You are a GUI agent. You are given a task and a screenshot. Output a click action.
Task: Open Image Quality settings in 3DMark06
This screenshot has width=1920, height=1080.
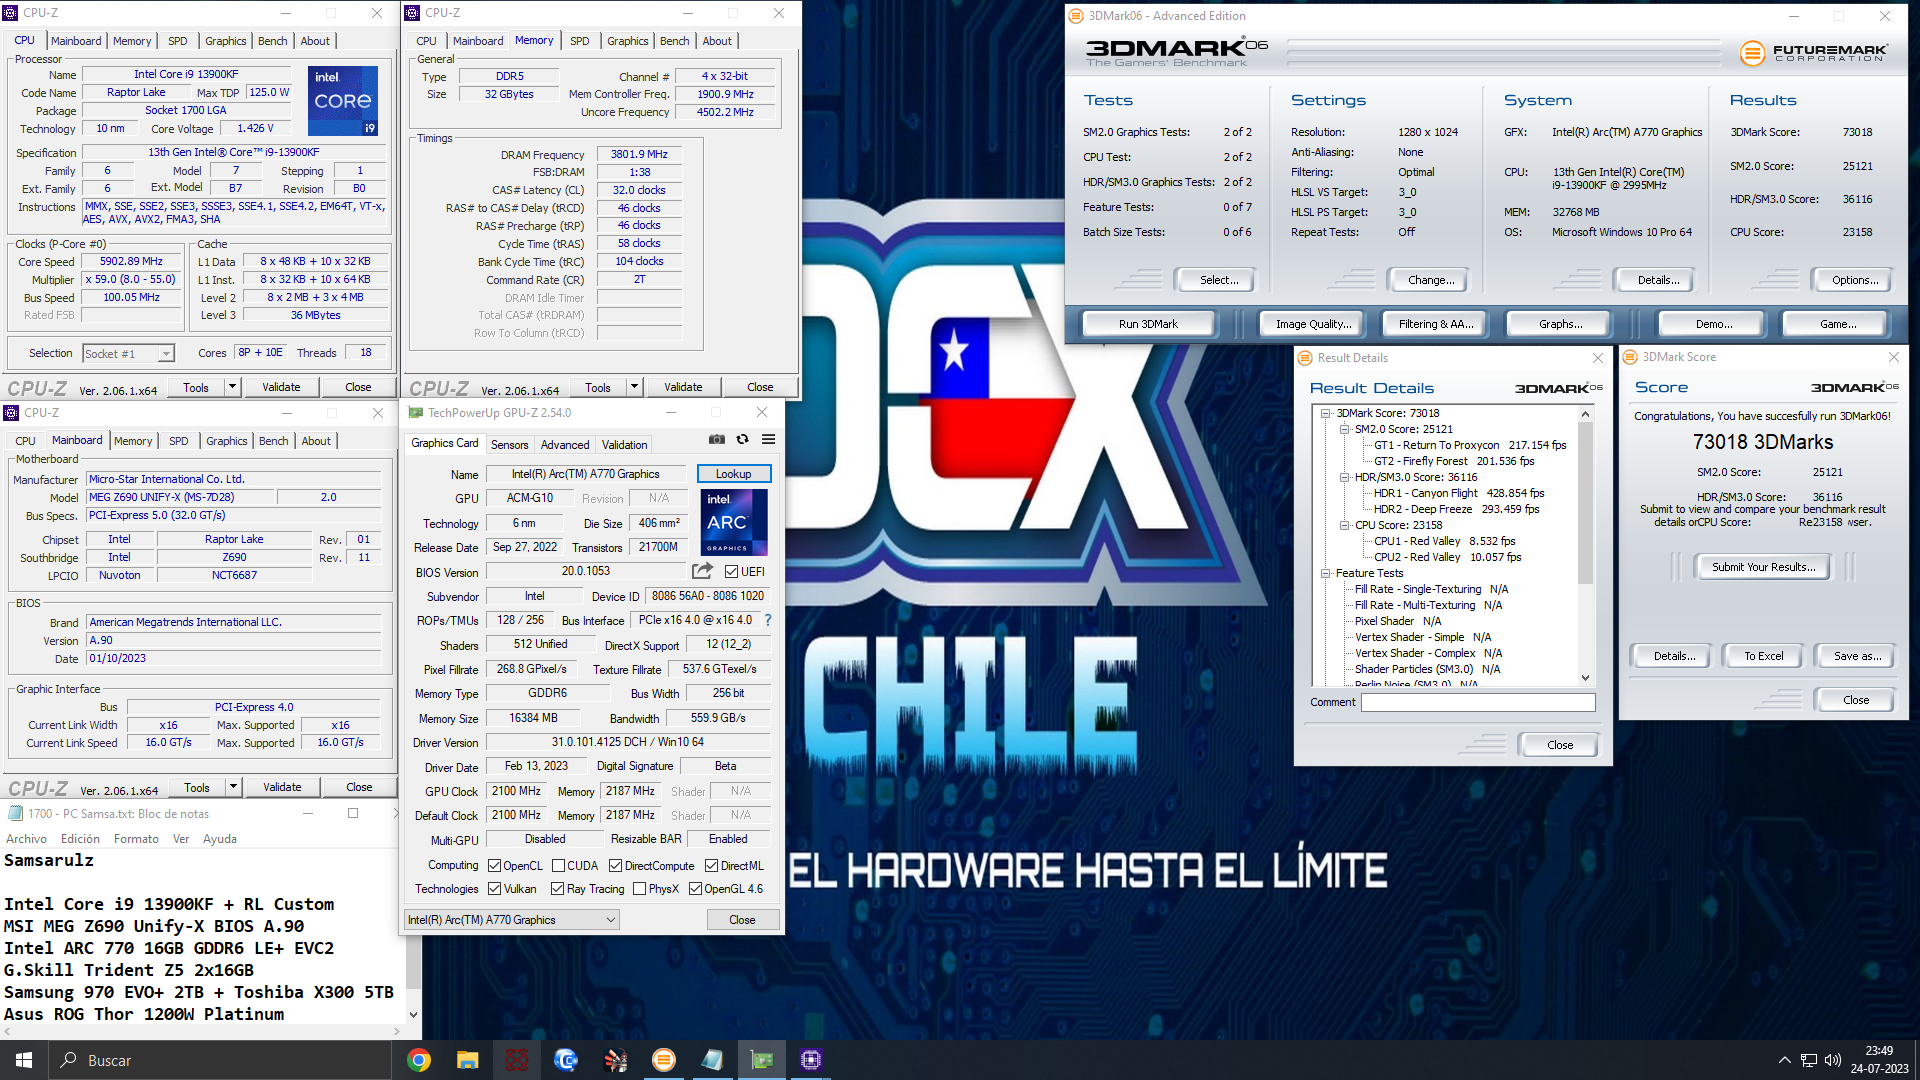(x=1313, y=324)
